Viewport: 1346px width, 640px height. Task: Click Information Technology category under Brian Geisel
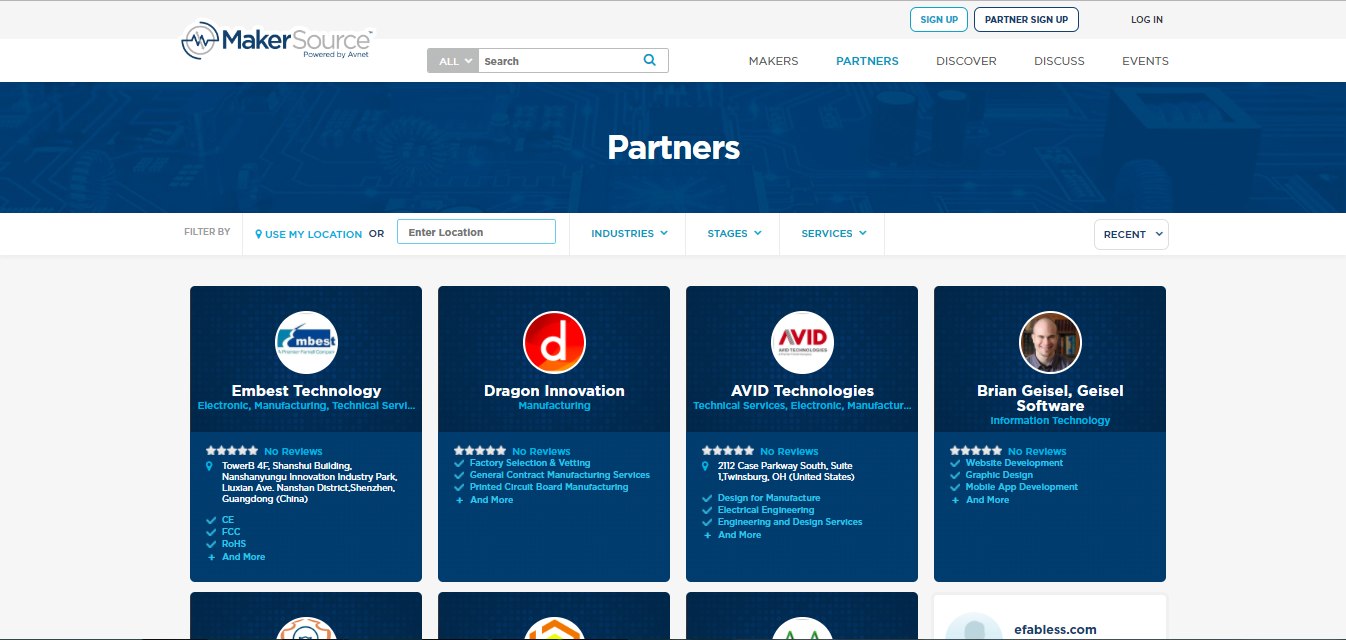(x=1050, y=421)
